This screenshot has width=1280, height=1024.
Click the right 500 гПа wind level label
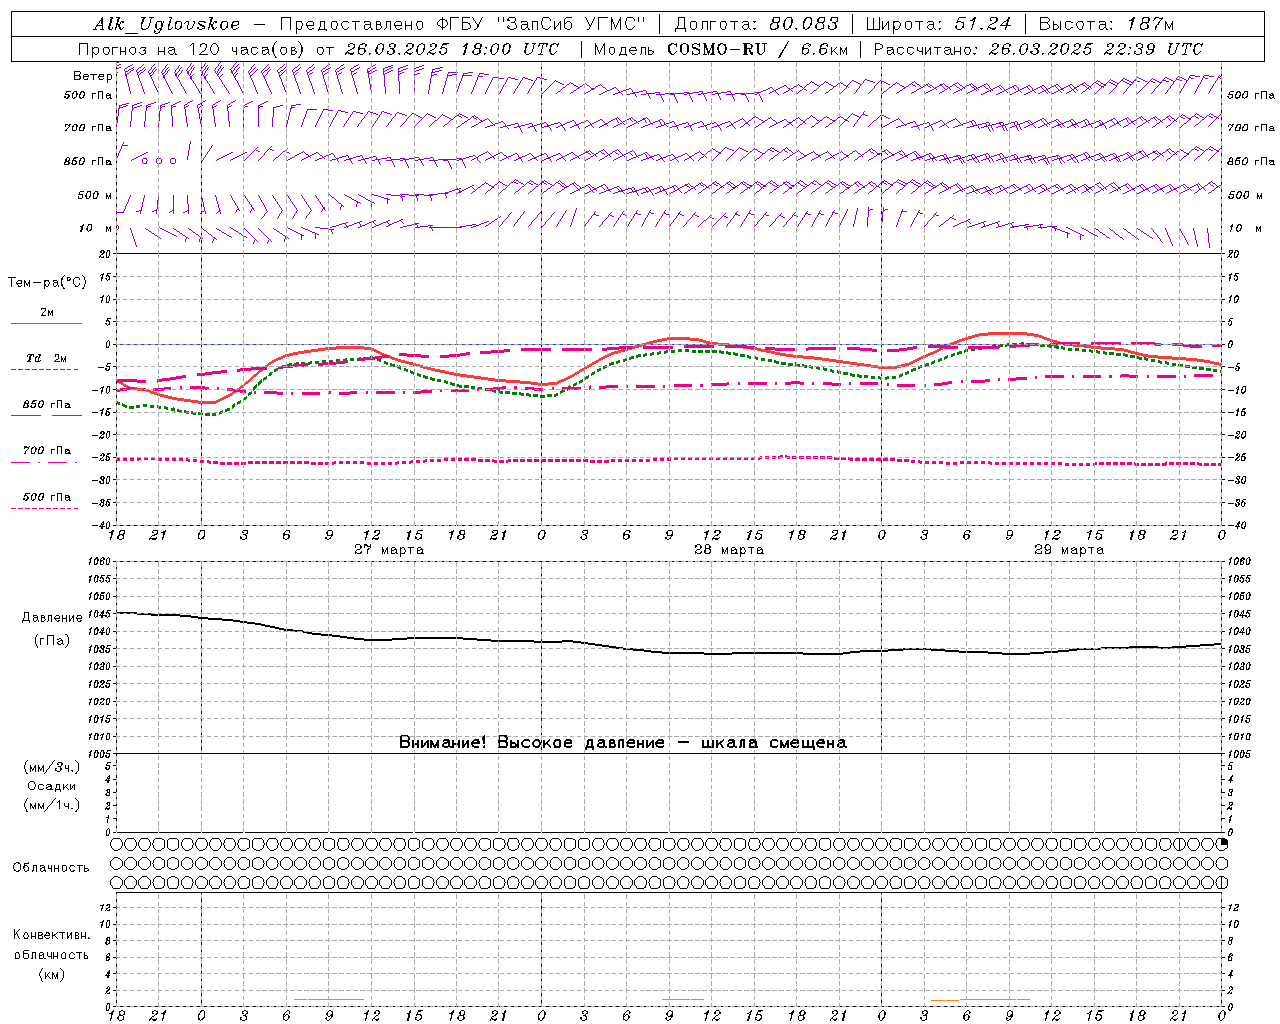click(x=1251, y=96)
